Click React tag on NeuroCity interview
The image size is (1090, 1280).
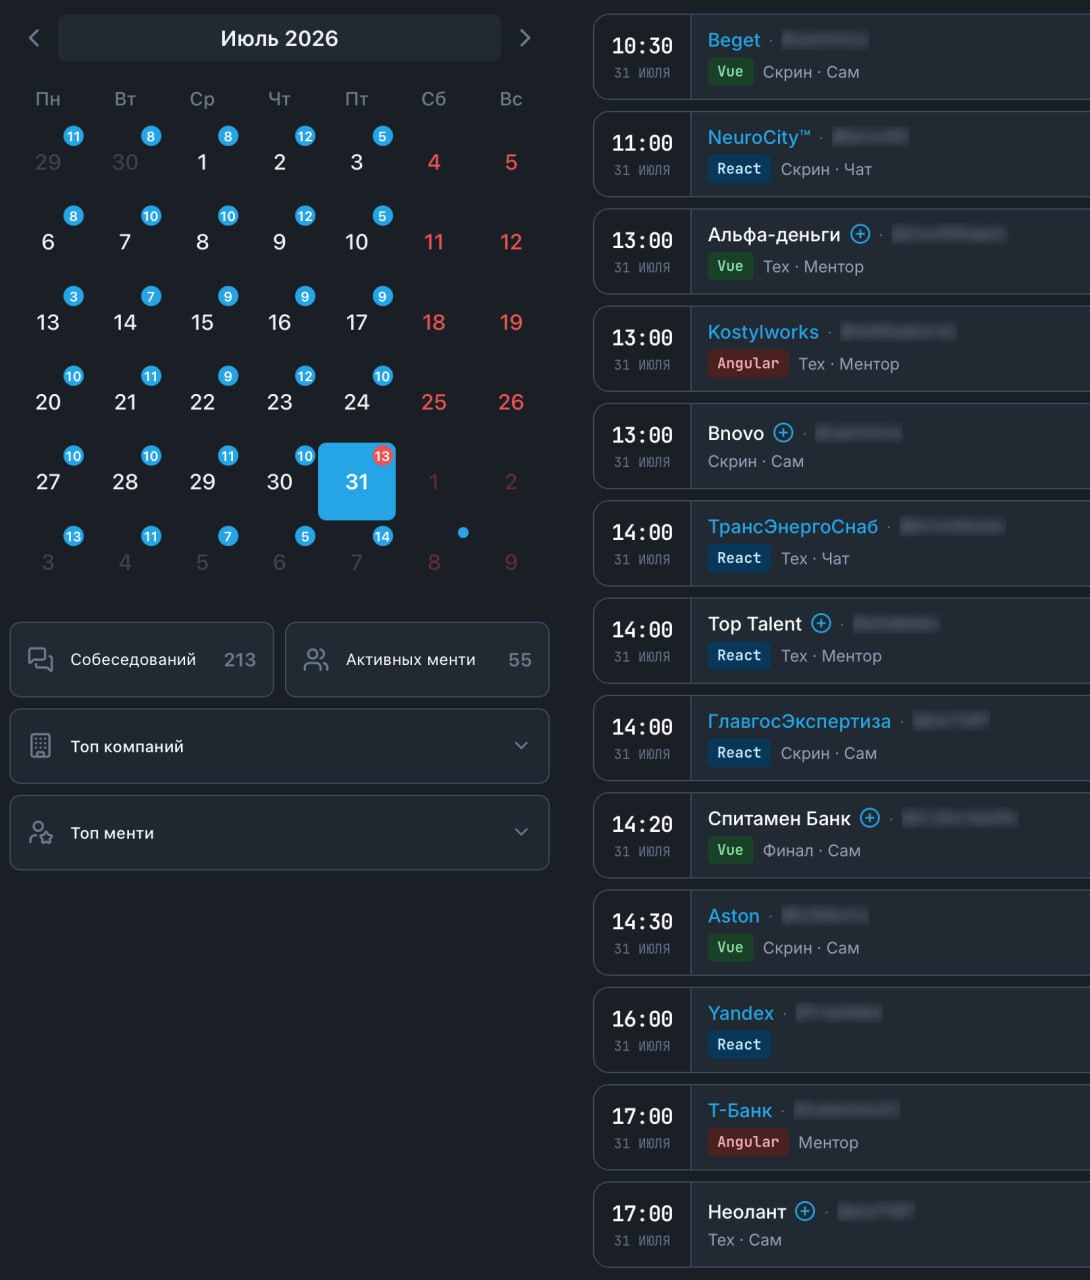click(739, 169)
